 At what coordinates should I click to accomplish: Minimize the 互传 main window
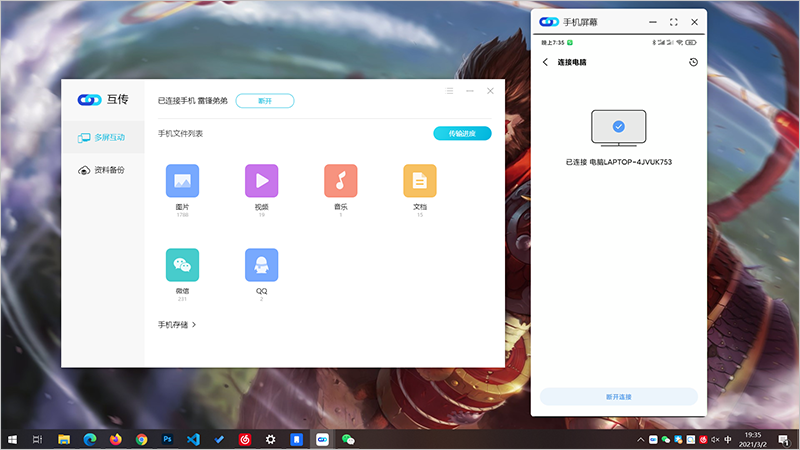click(470, 91)
